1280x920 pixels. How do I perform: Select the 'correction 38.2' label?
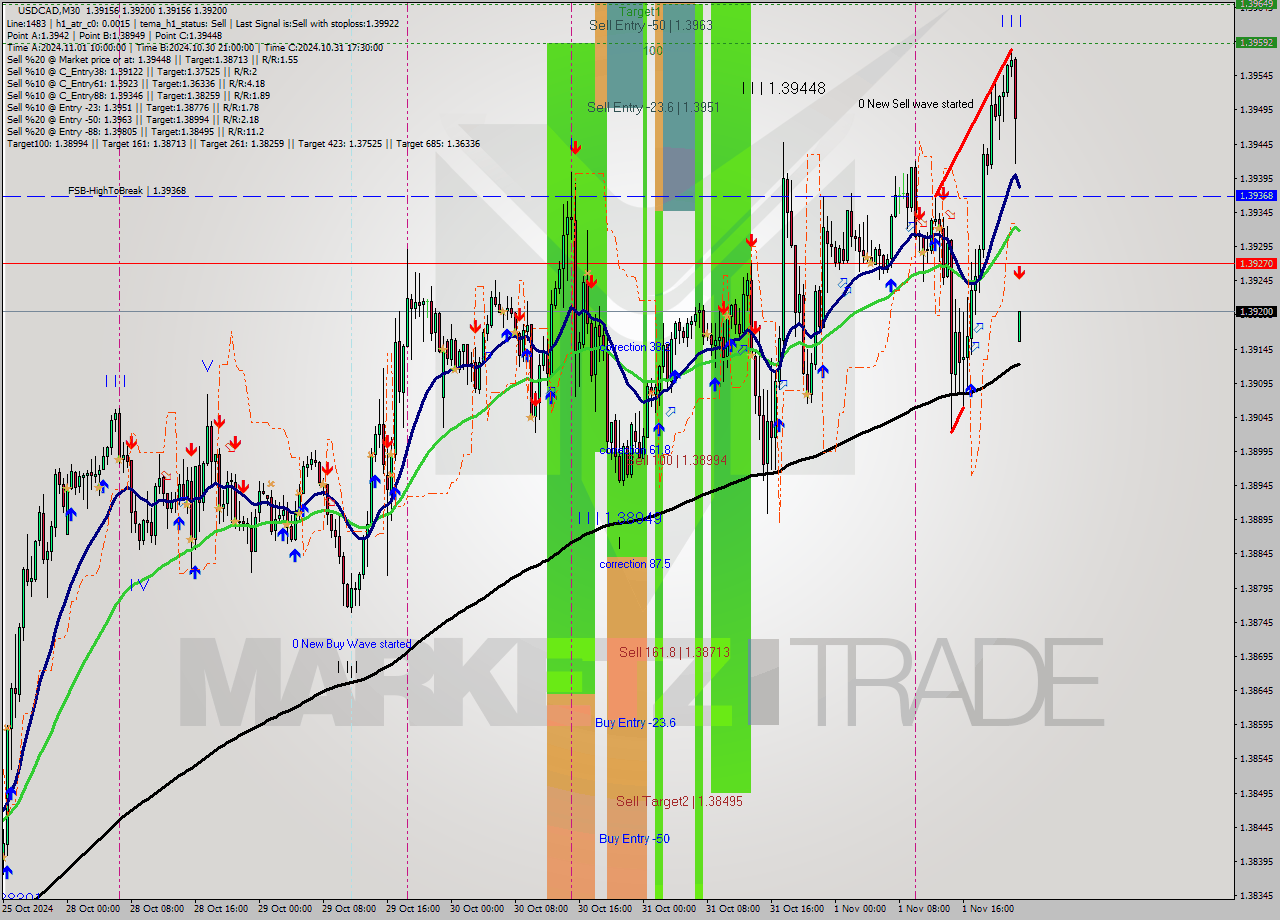[x=635, y=347]
